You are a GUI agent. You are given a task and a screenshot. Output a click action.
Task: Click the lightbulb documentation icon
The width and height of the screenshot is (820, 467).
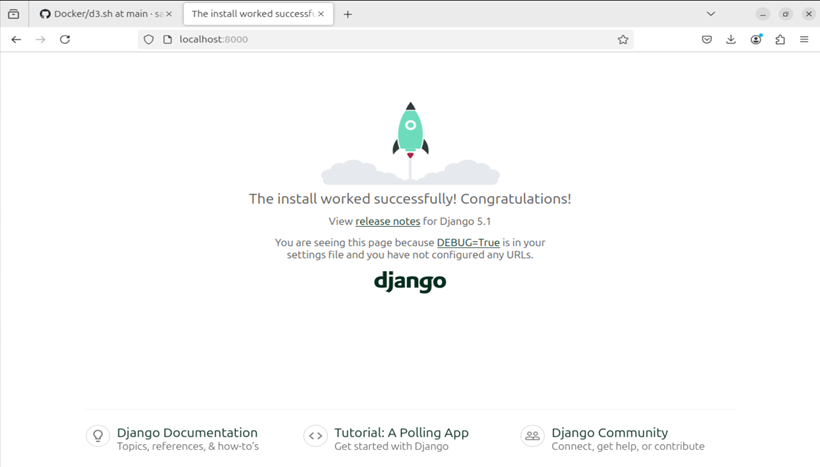98,436
